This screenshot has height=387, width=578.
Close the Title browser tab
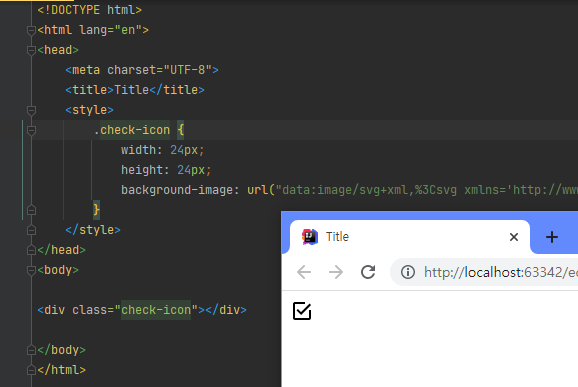(514, 237)
